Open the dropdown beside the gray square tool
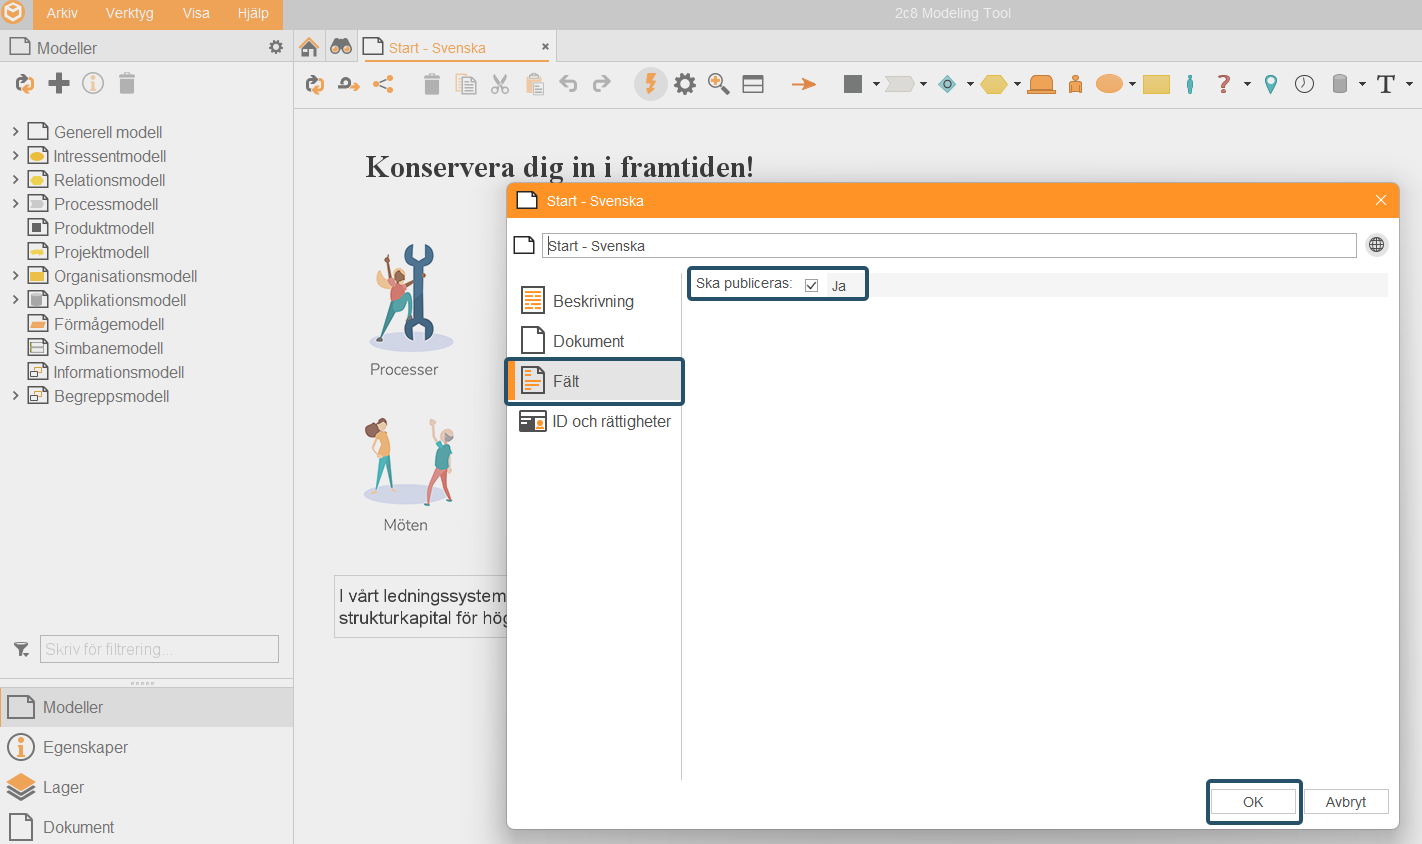 [x=876, y=84]
